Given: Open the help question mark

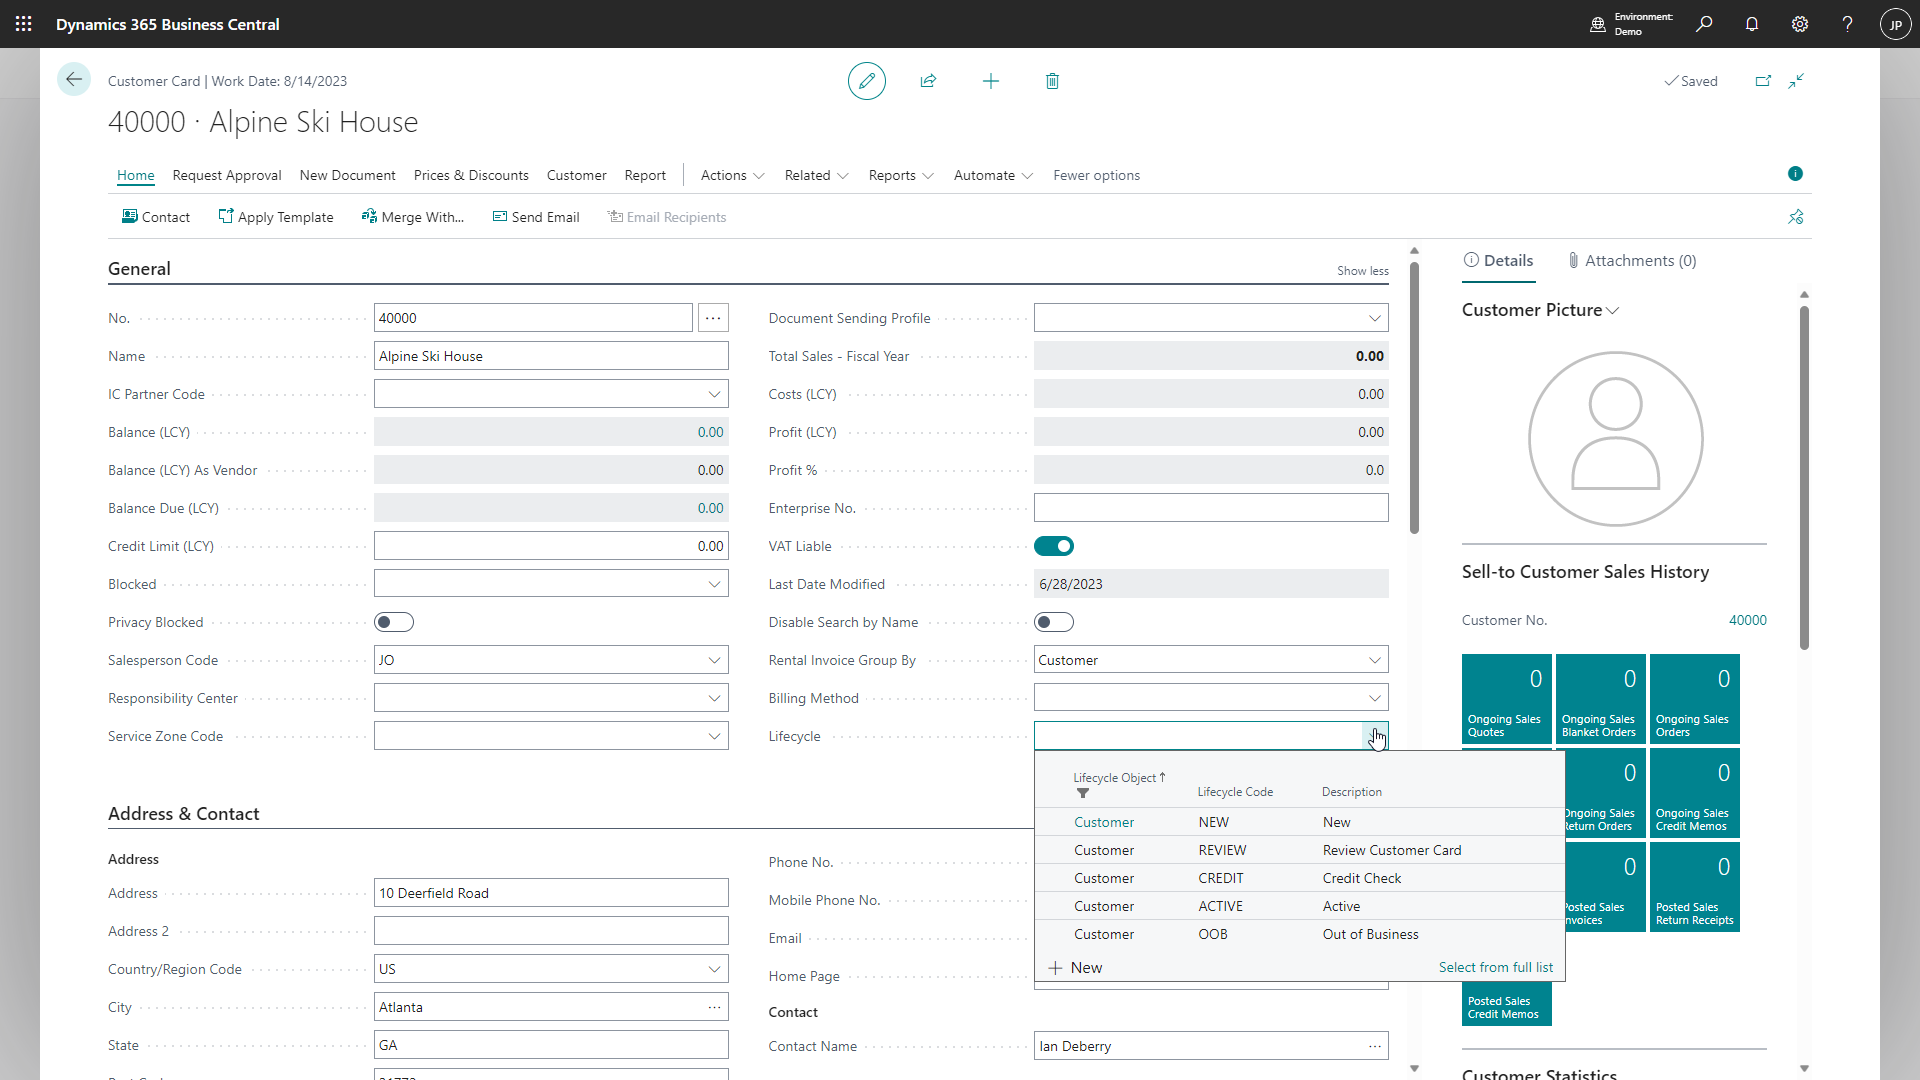Looking at the screenshot, I should (x=1848, y=24).
